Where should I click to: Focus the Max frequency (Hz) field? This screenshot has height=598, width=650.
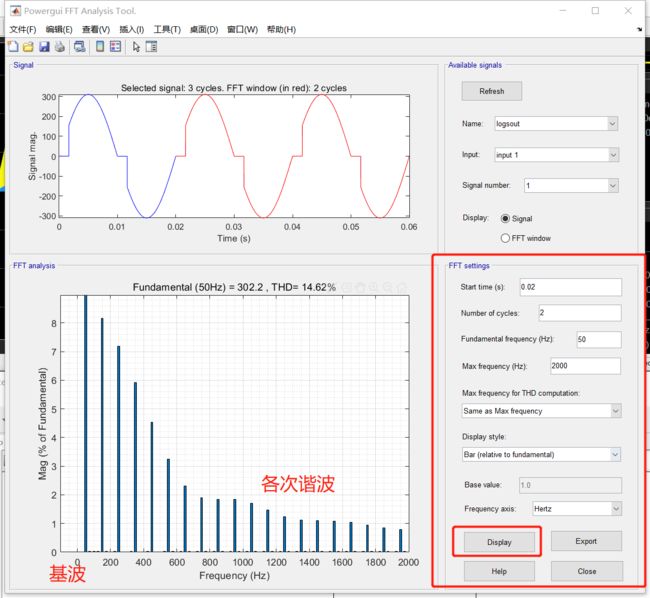(585, 366)
